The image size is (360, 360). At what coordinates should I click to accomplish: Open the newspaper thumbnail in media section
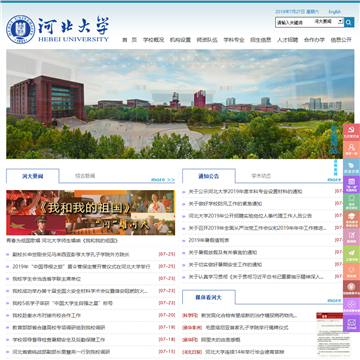pyautogui.click(x=329, y=334)
